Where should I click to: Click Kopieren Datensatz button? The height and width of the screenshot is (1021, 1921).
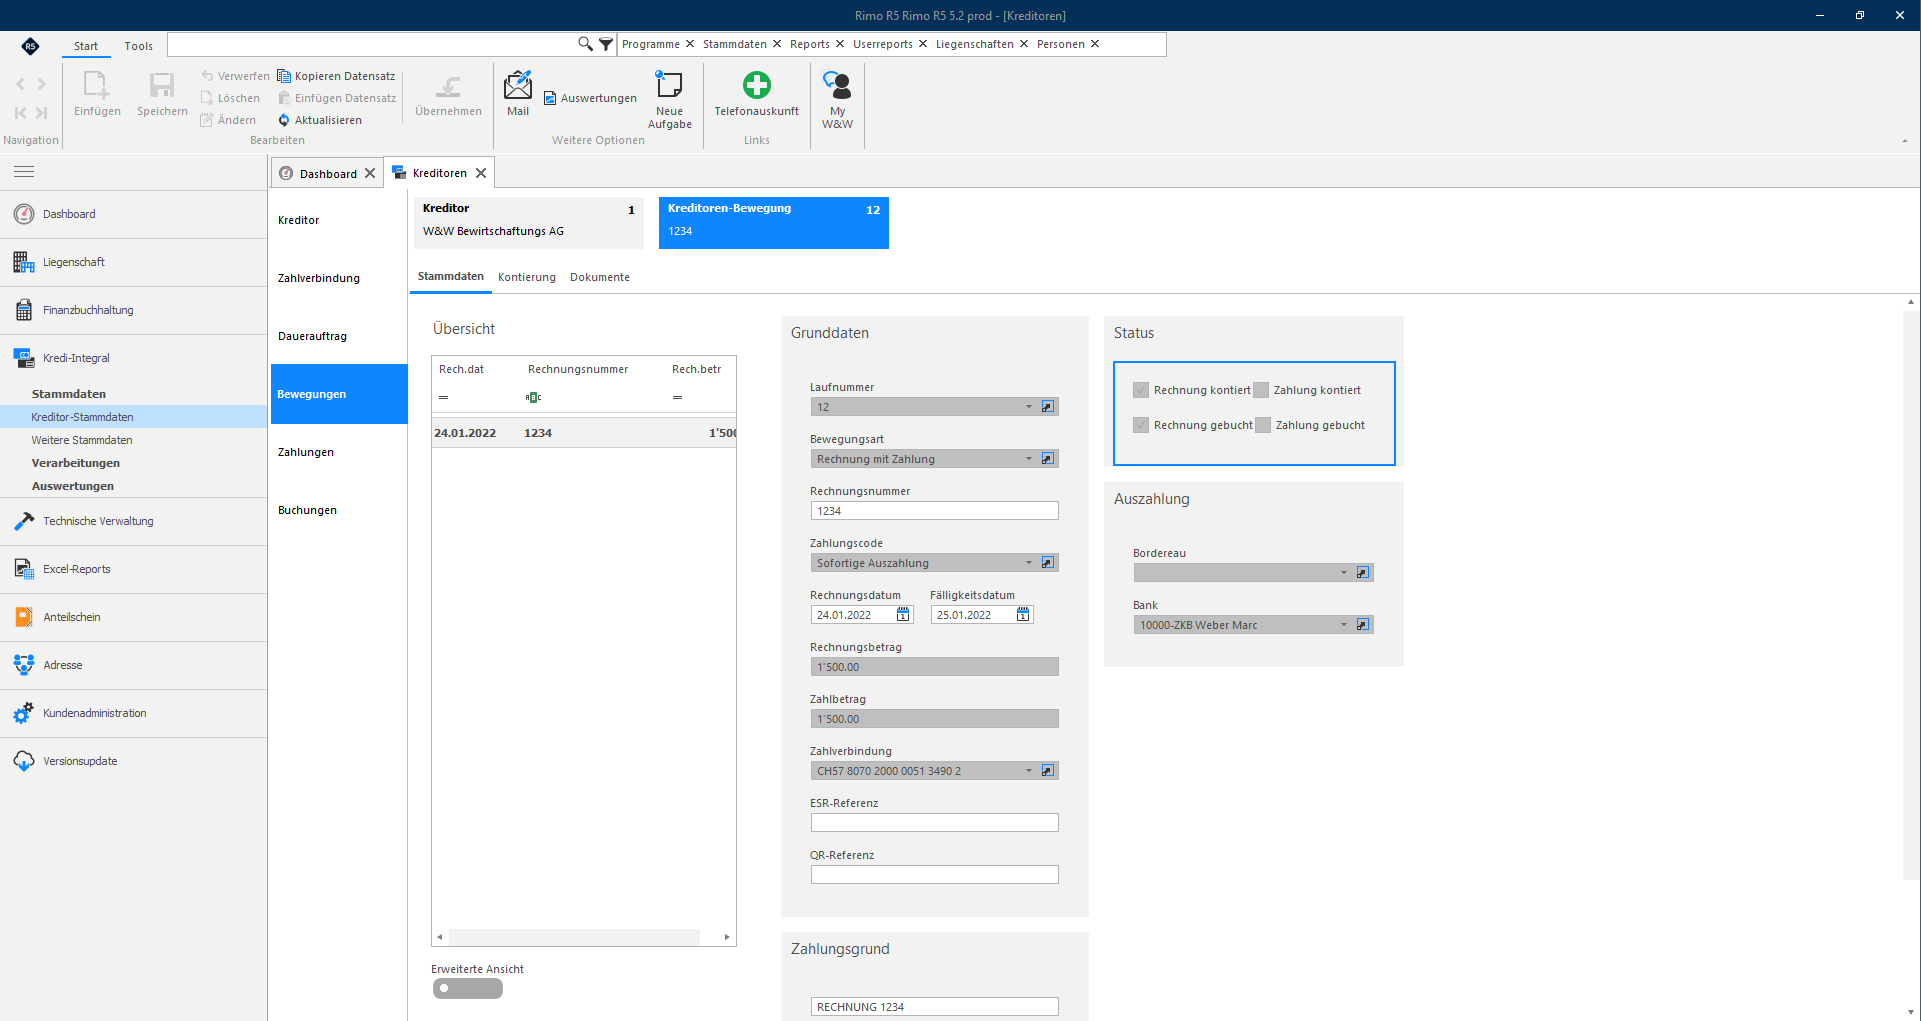(x=336, y=76)
